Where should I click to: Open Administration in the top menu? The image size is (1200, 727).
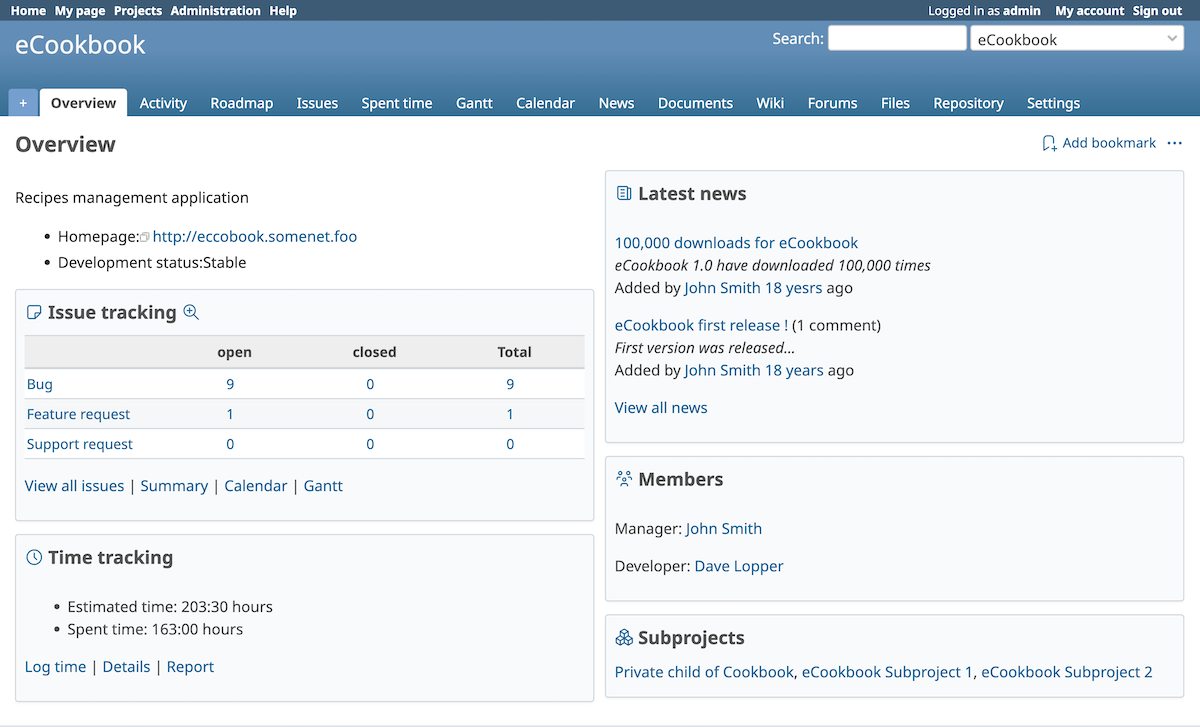coord(215,11)
